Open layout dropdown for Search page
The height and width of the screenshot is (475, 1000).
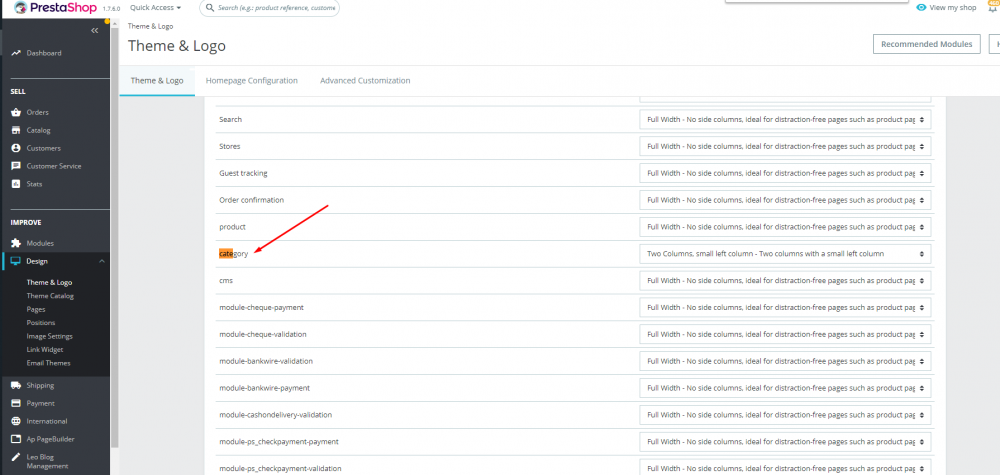click(x=785, y=119)
